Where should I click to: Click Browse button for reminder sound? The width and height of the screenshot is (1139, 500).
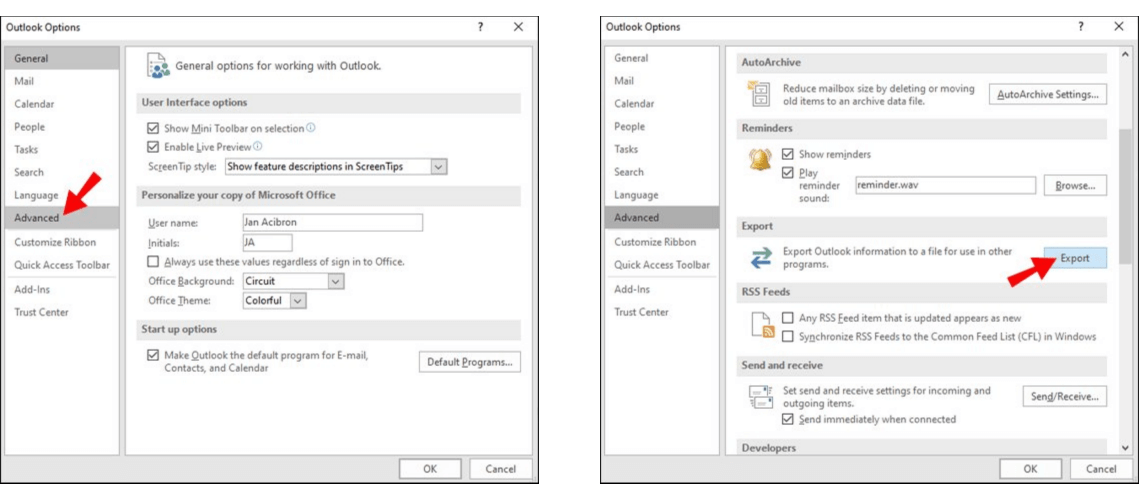coord(1075,185)
